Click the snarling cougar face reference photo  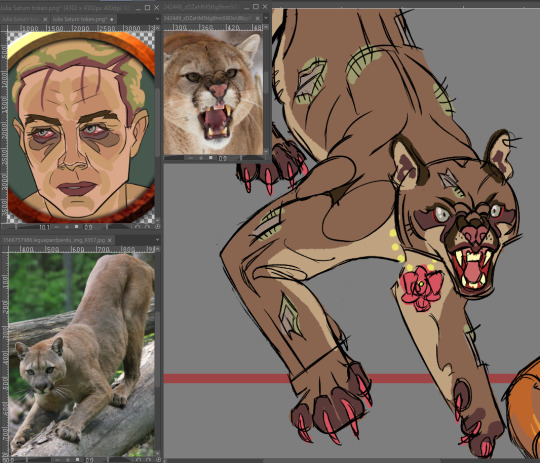tap(213, 93)
